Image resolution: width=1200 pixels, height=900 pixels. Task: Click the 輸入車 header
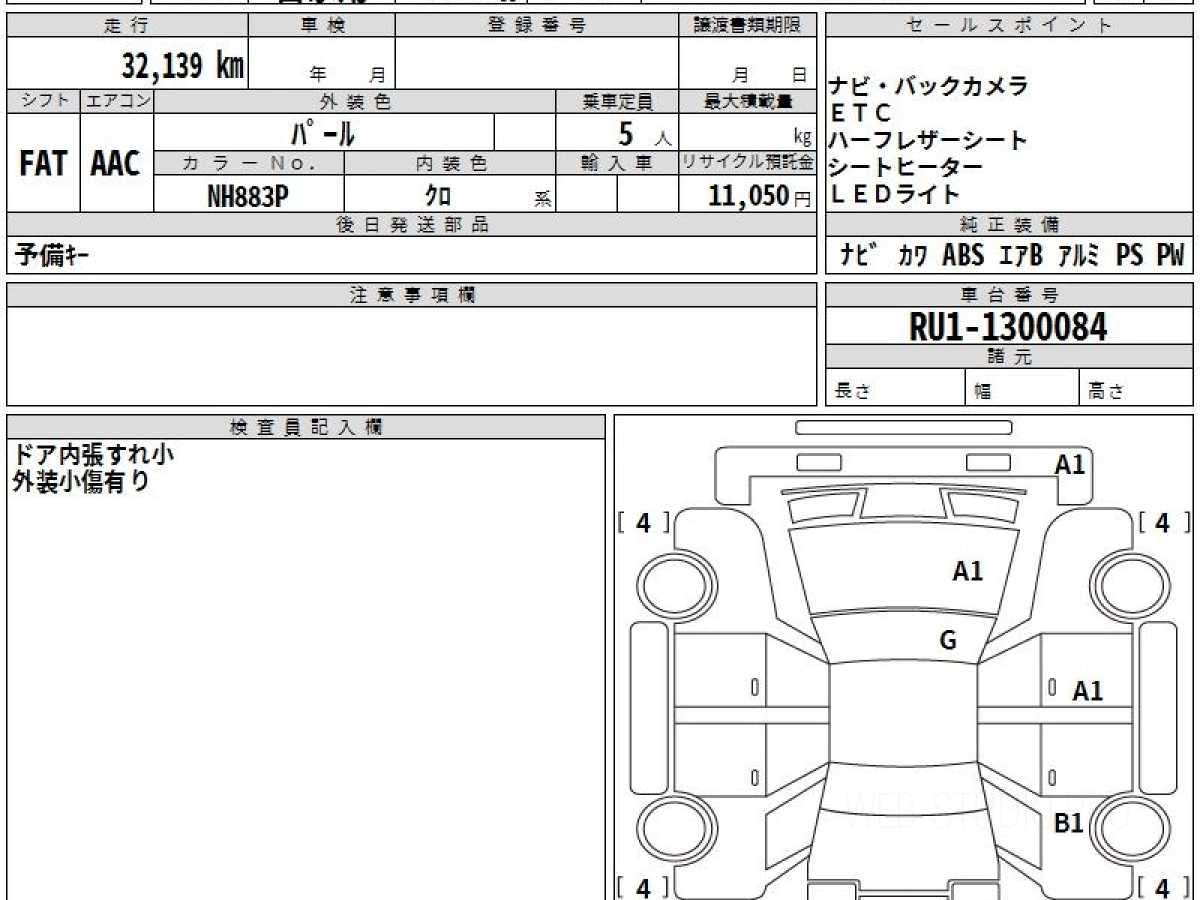point(617,163)
